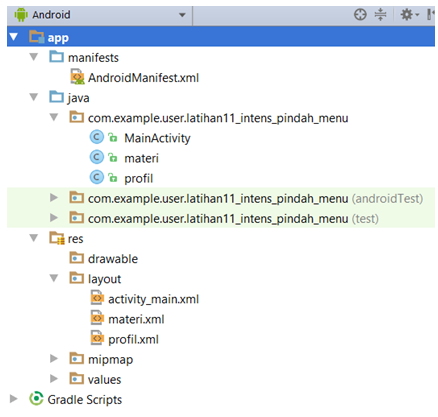Select the java folder icon
This screenshot has width=438, height=417.
56,97
